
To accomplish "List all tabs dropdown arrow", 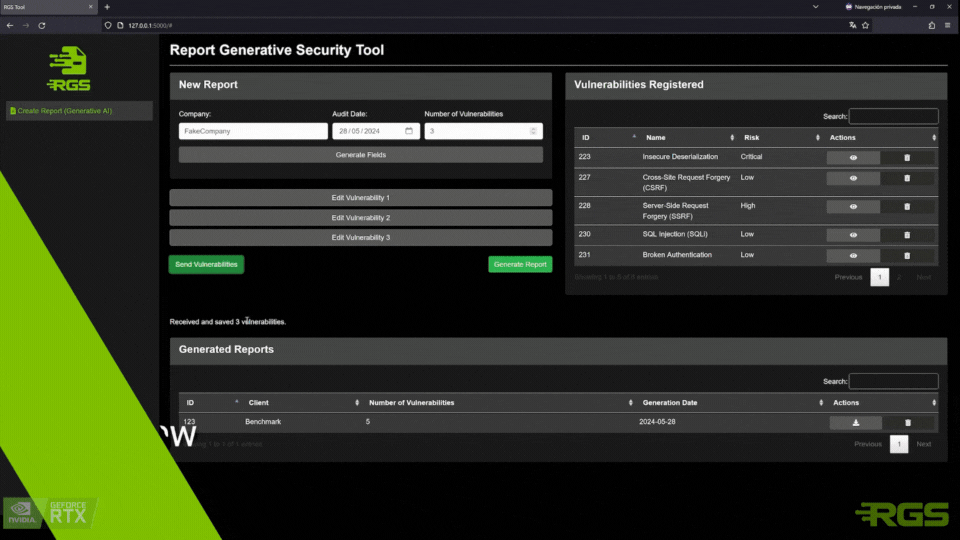I will point(816,7).
